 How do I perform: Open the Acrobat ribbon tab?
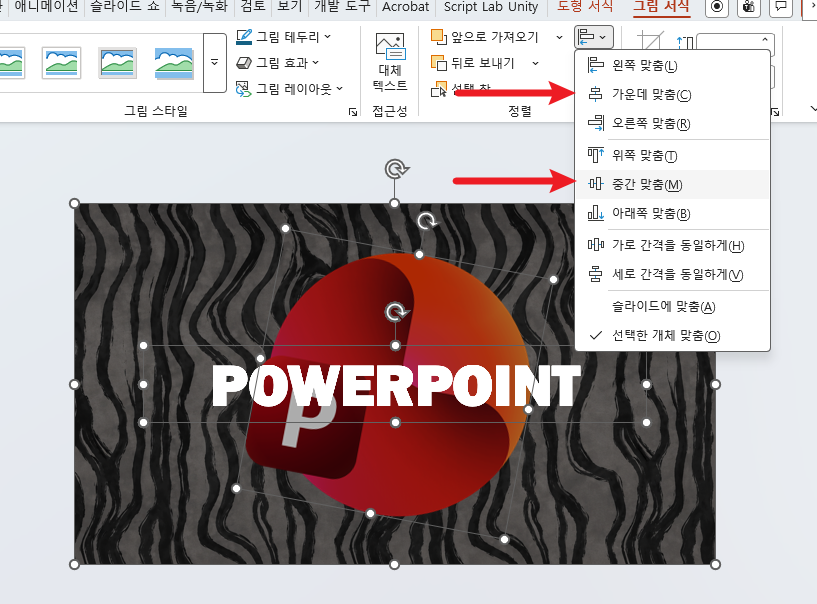(x=405, y=7)
